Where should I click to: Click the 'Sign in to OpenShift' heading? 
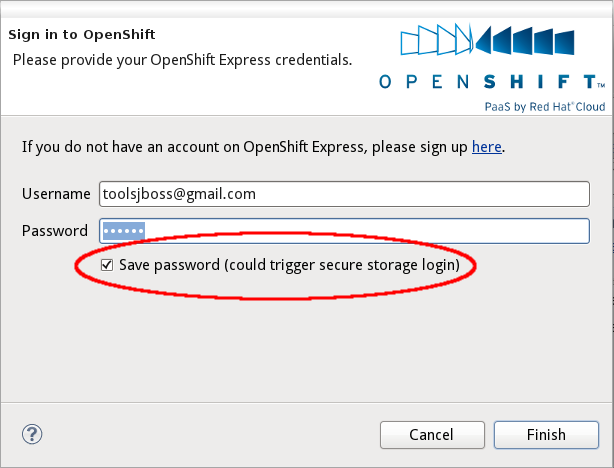[82, 34]
